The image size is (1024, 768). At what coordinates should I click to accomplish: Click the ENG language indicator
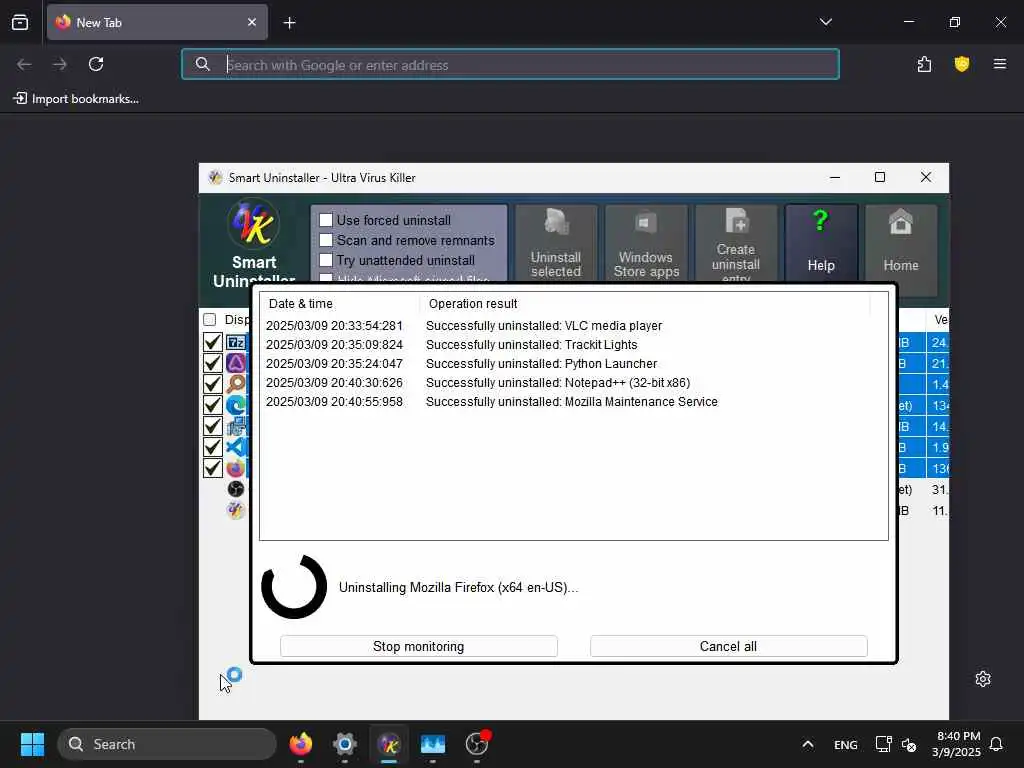click(846, 744)
